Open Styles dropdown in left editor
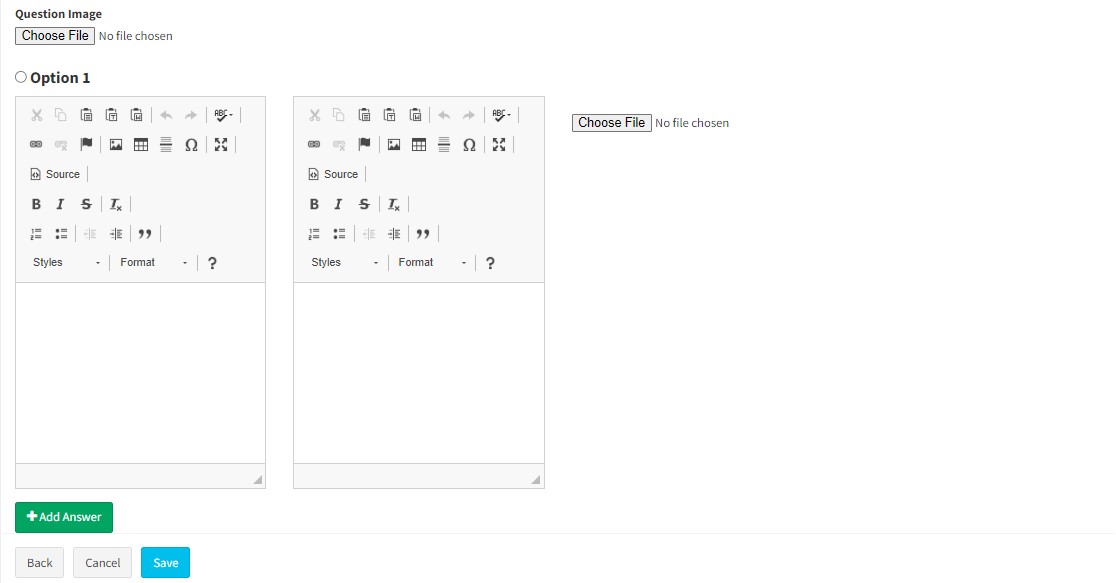 pyautogui.click(x=66, y=263)
